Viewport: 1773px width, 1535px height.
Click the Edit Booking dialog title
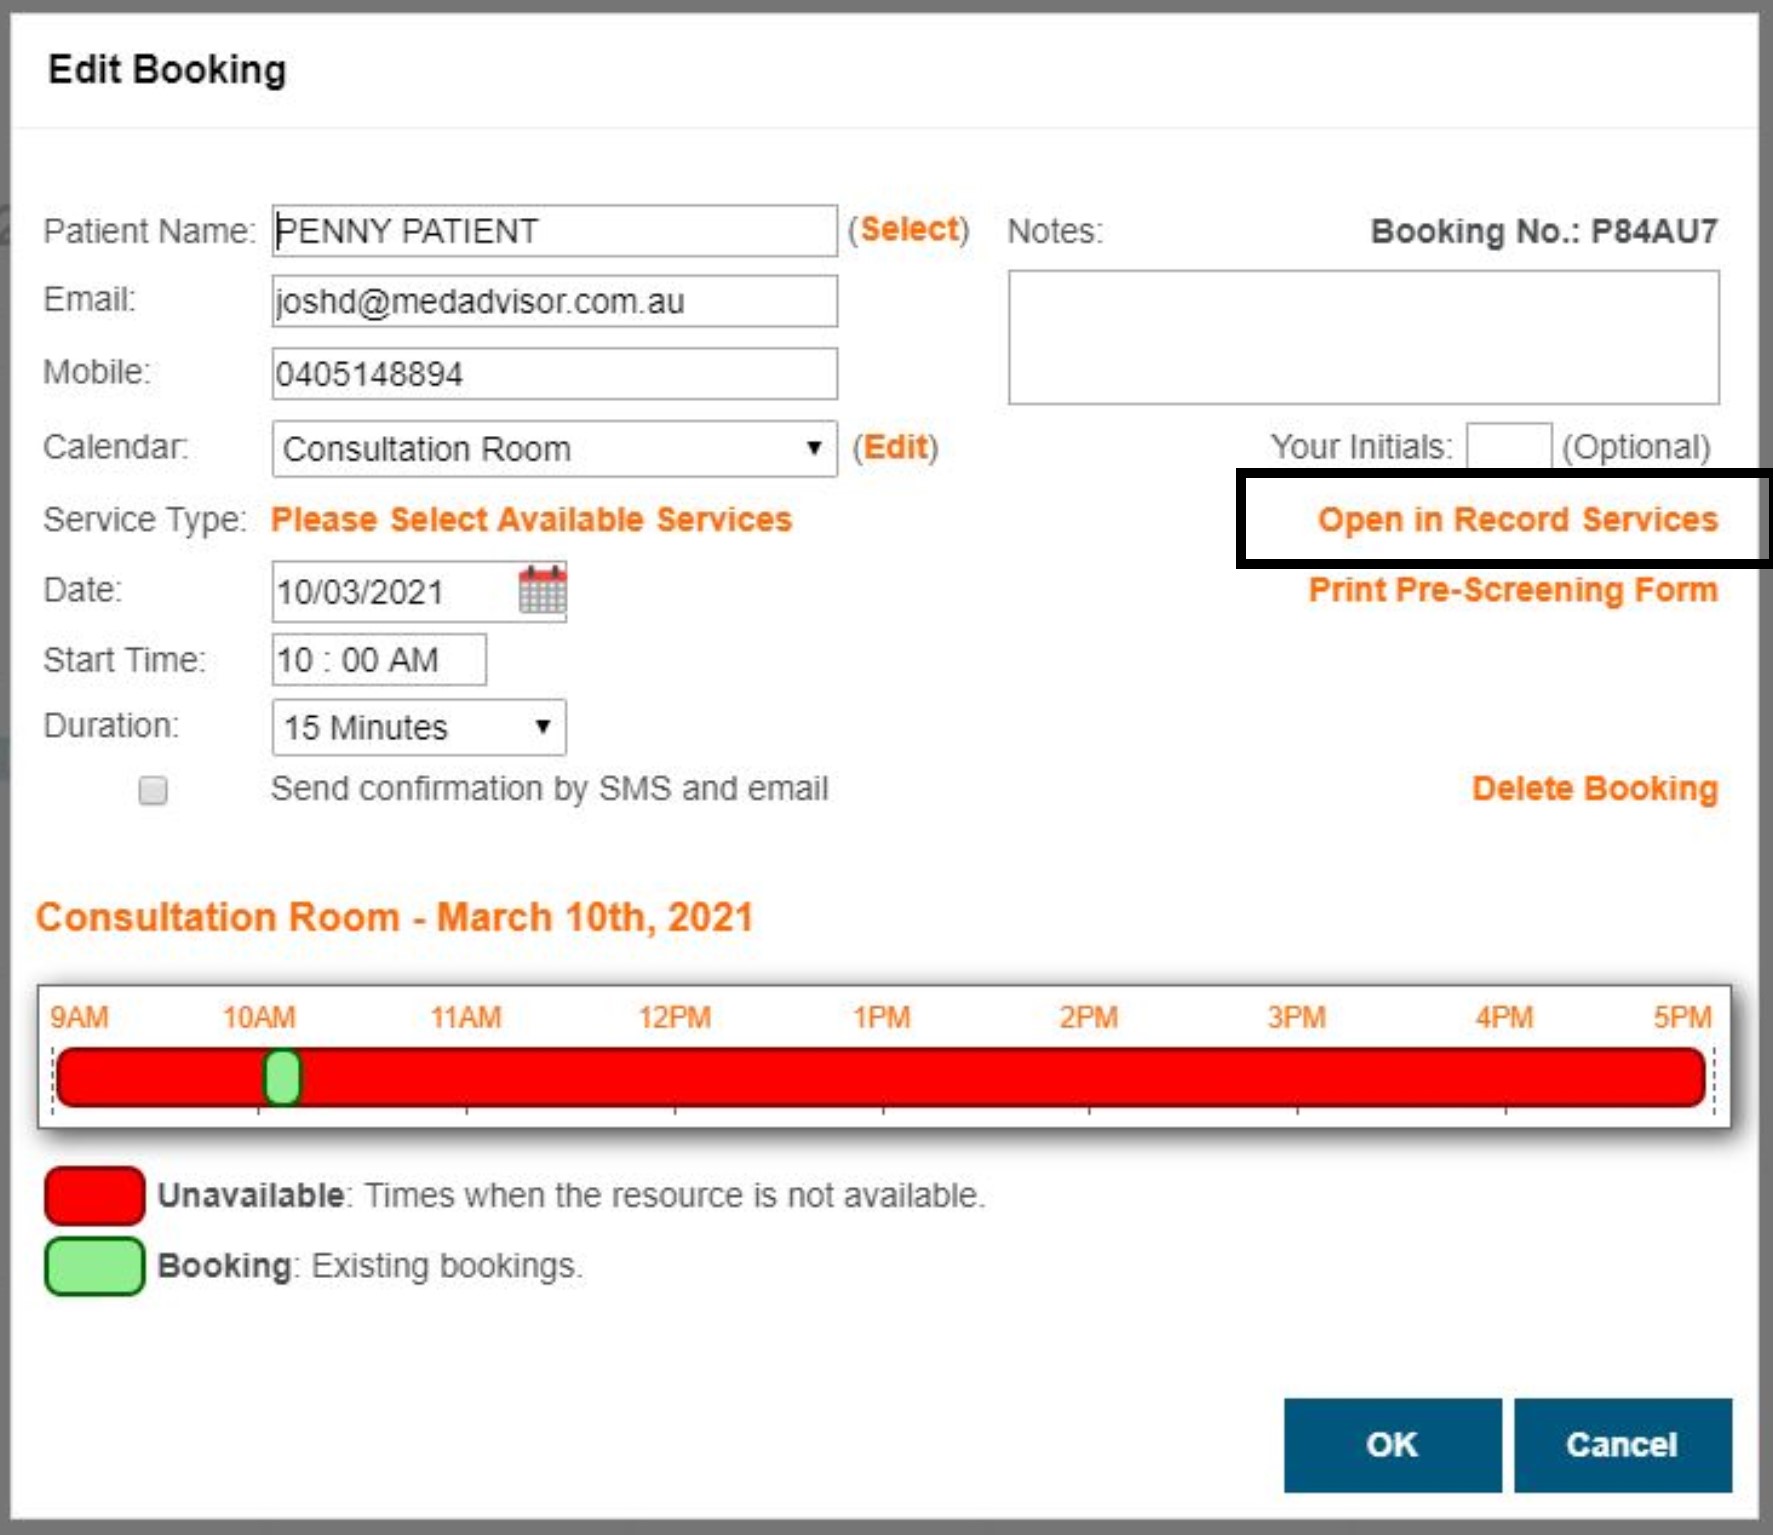pyautogui.click(x=167, y=69)
